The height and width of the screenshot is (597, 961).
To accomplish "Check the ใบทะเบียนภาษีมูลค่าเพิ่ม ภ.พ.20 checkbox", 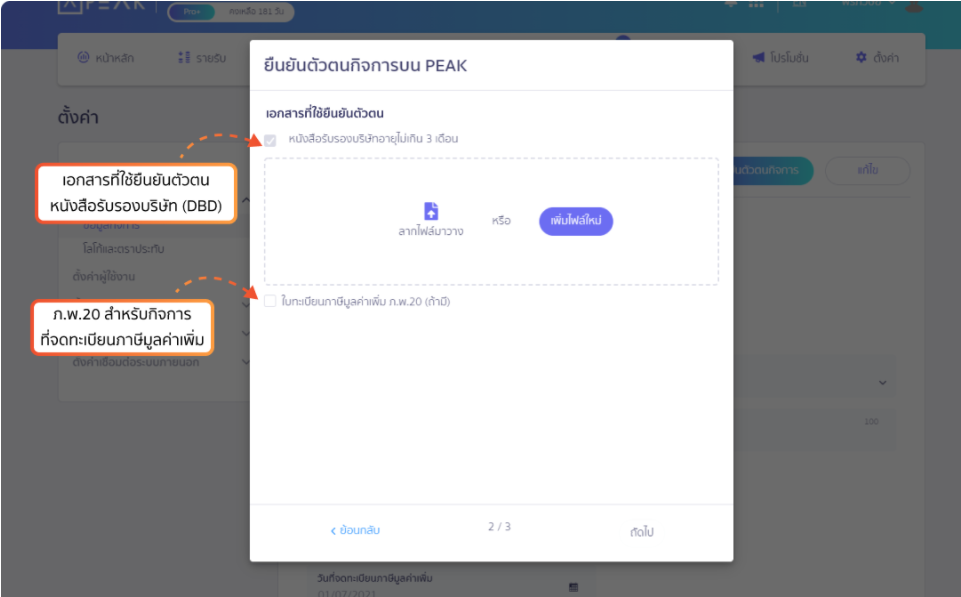I will 270,301.
